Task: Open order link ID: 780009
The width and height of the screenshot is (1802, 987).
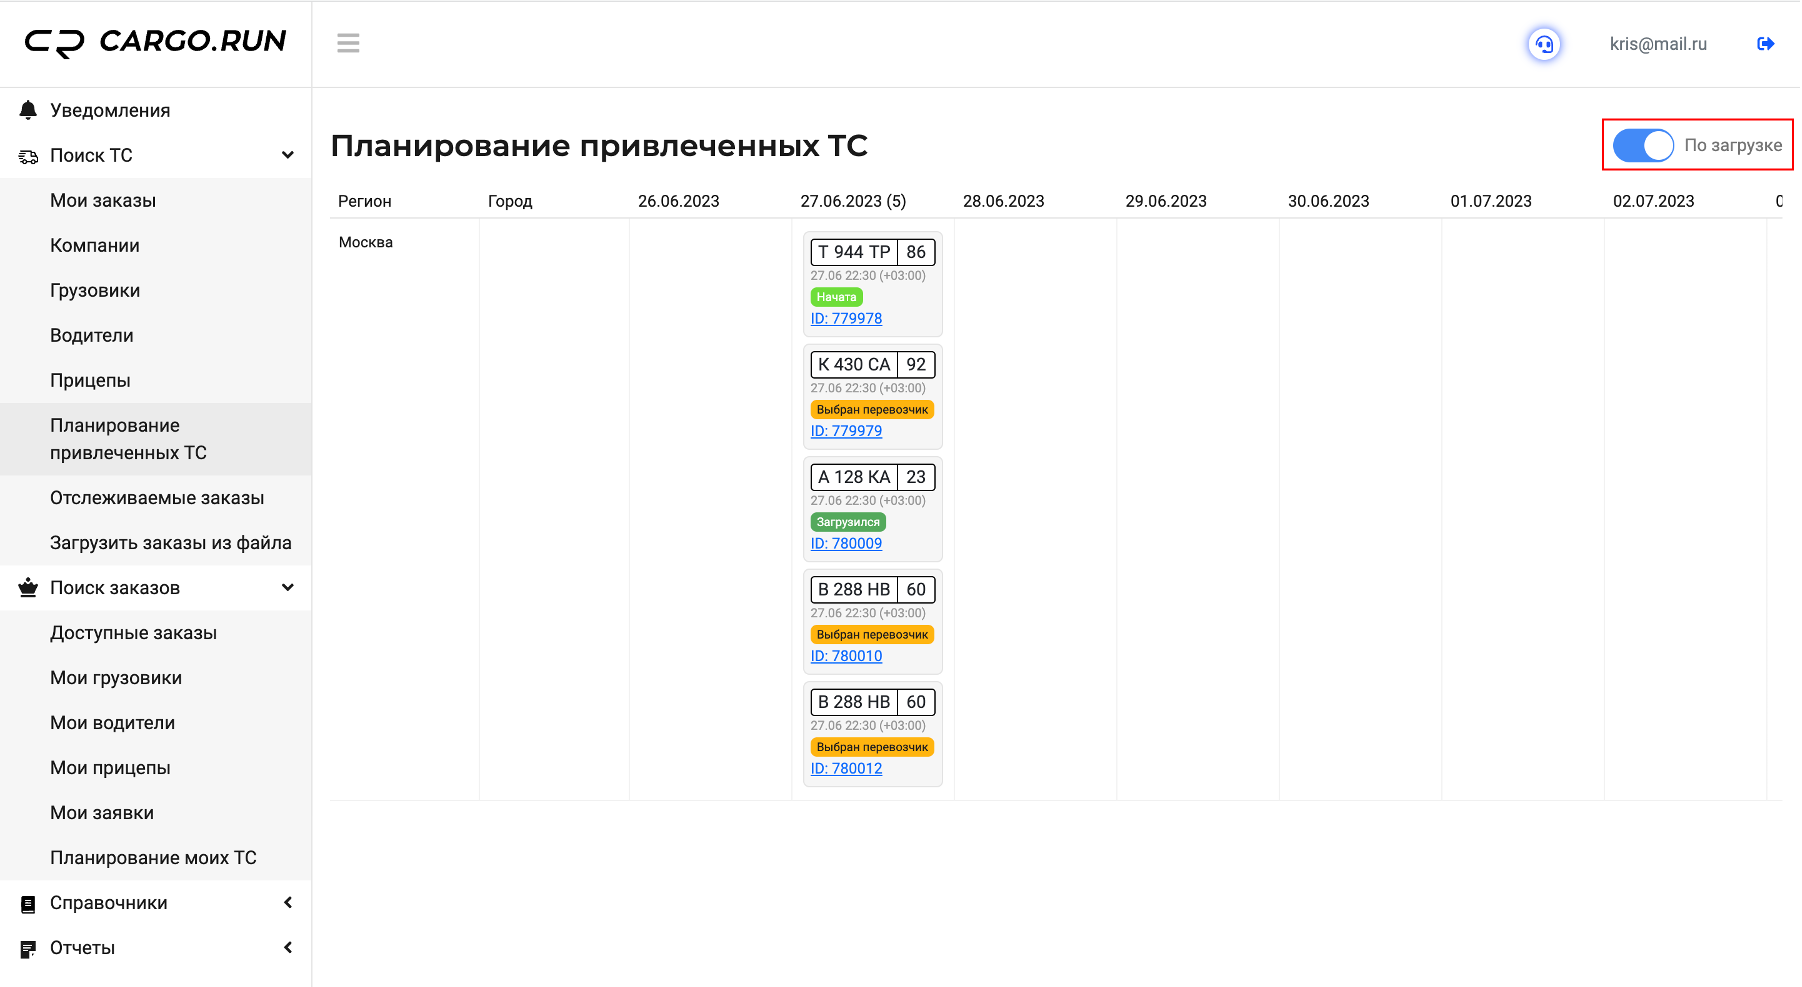Action: [846, 544]
